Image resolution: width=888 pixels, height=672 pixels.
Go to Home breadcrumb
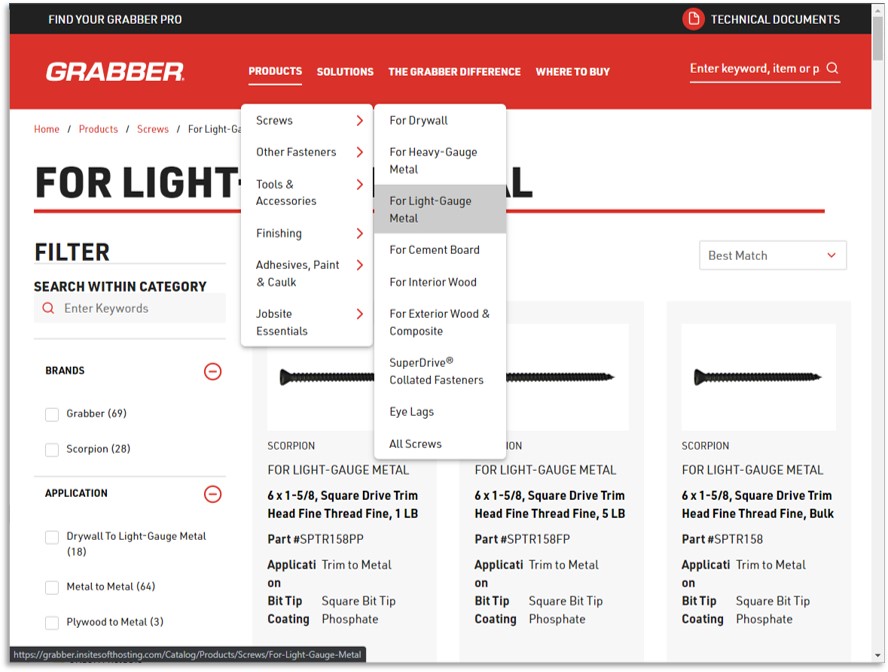pyautogui.click(x=46, y=129)
